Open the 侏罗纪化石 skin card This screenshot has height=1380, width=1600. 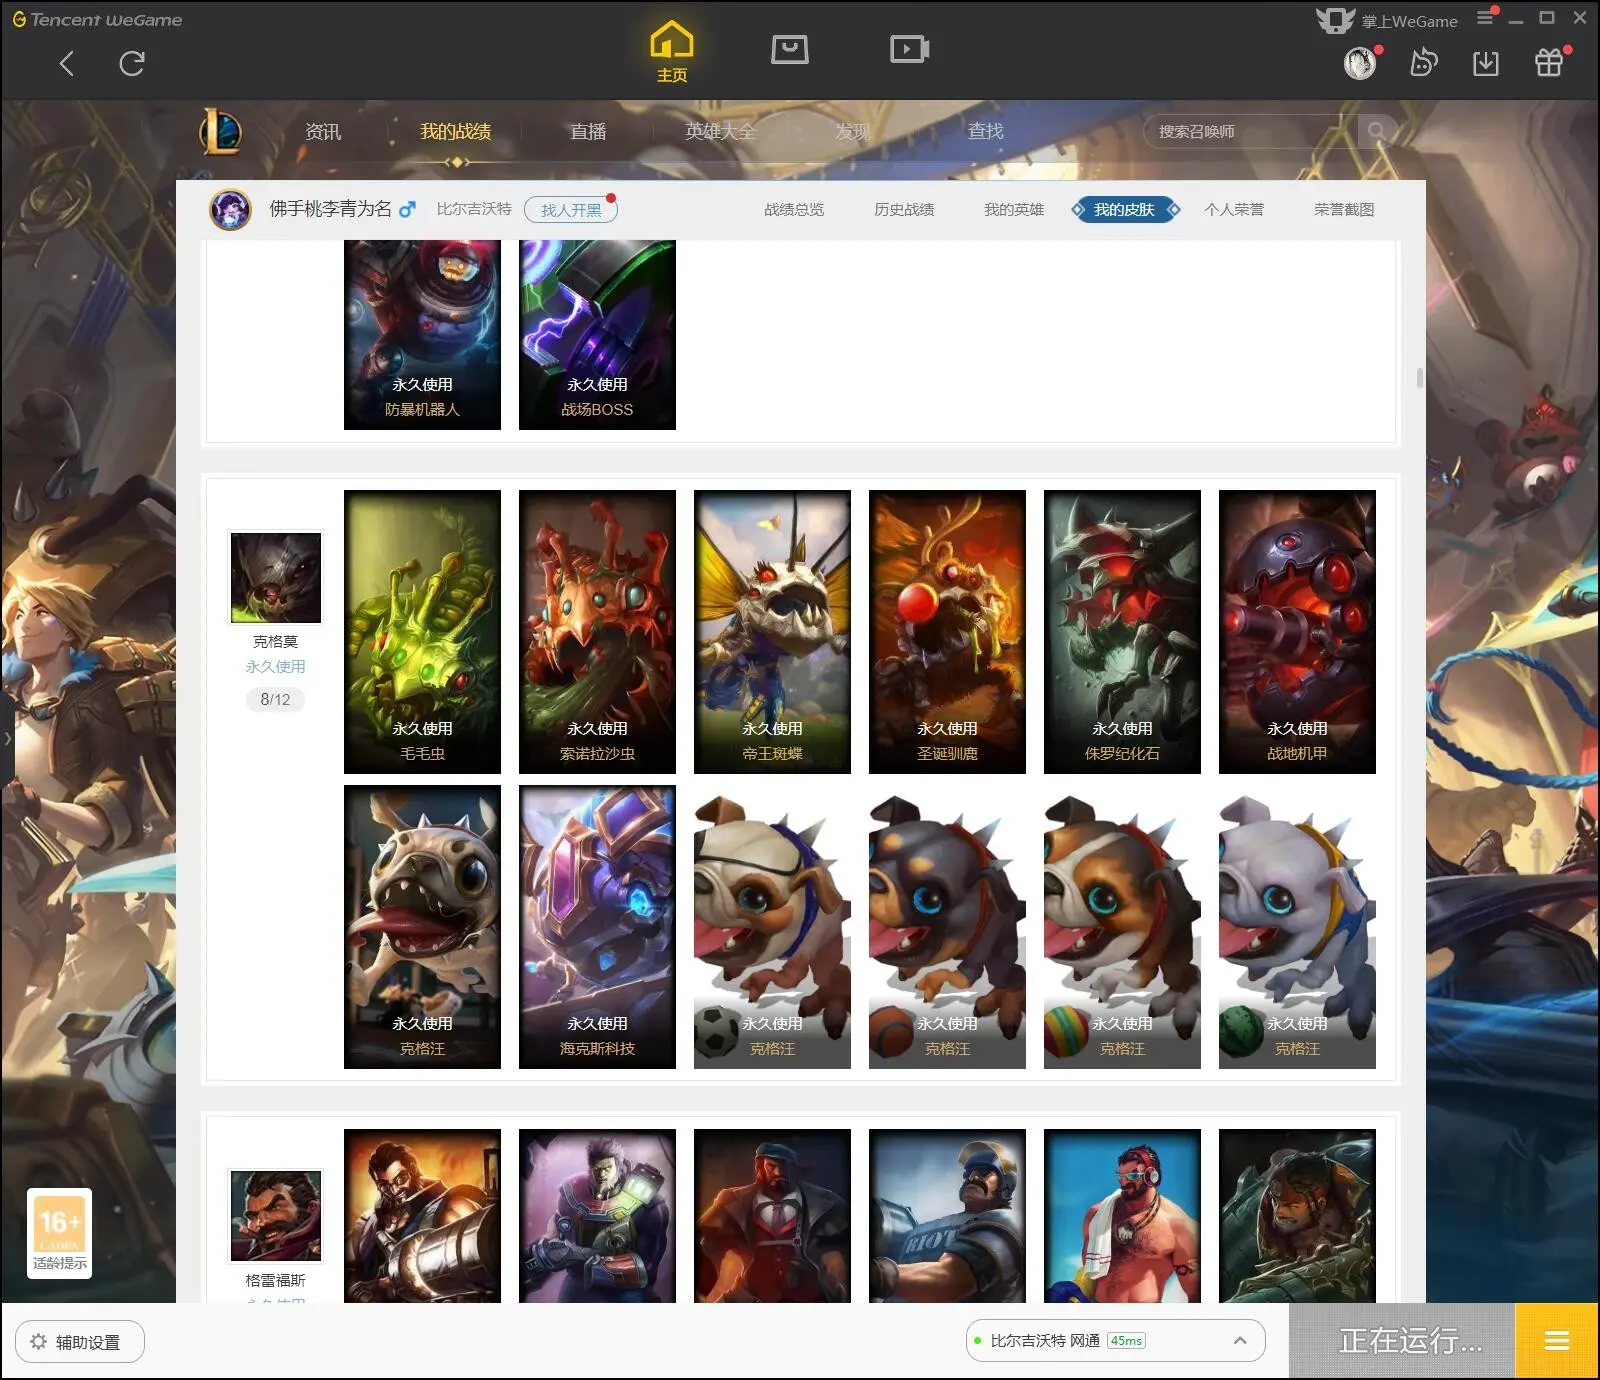pyautogui.click(x=1122, y=632)
